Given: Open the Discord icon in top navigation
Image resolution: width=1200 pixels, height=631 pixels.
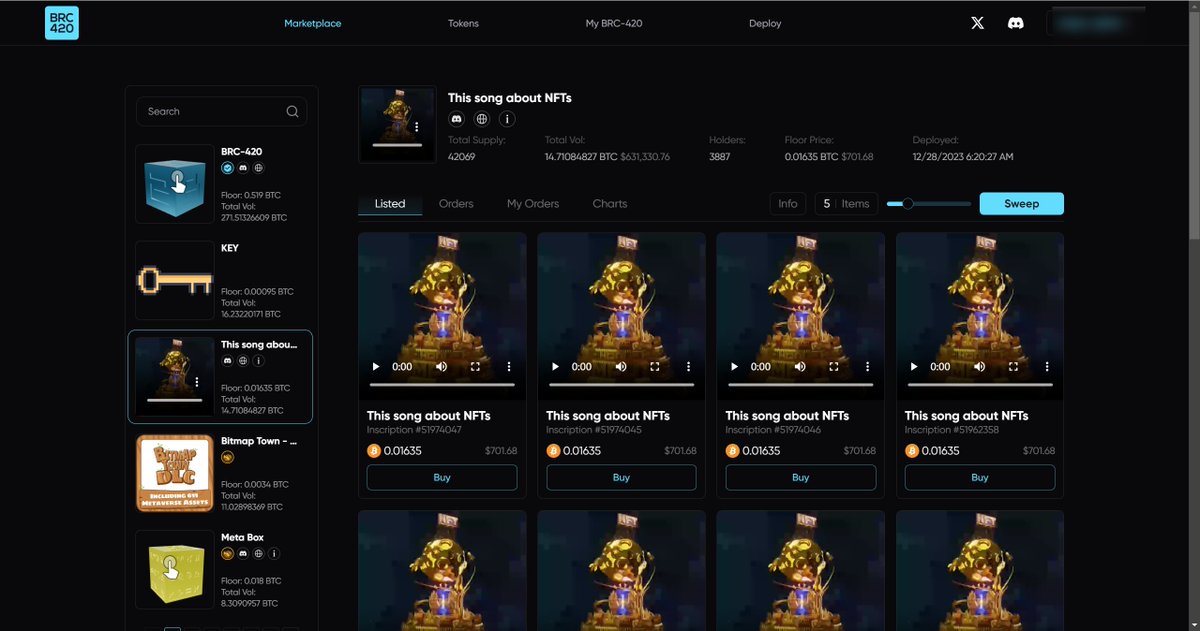Looking at the screenshot, I should (1016, 23).
